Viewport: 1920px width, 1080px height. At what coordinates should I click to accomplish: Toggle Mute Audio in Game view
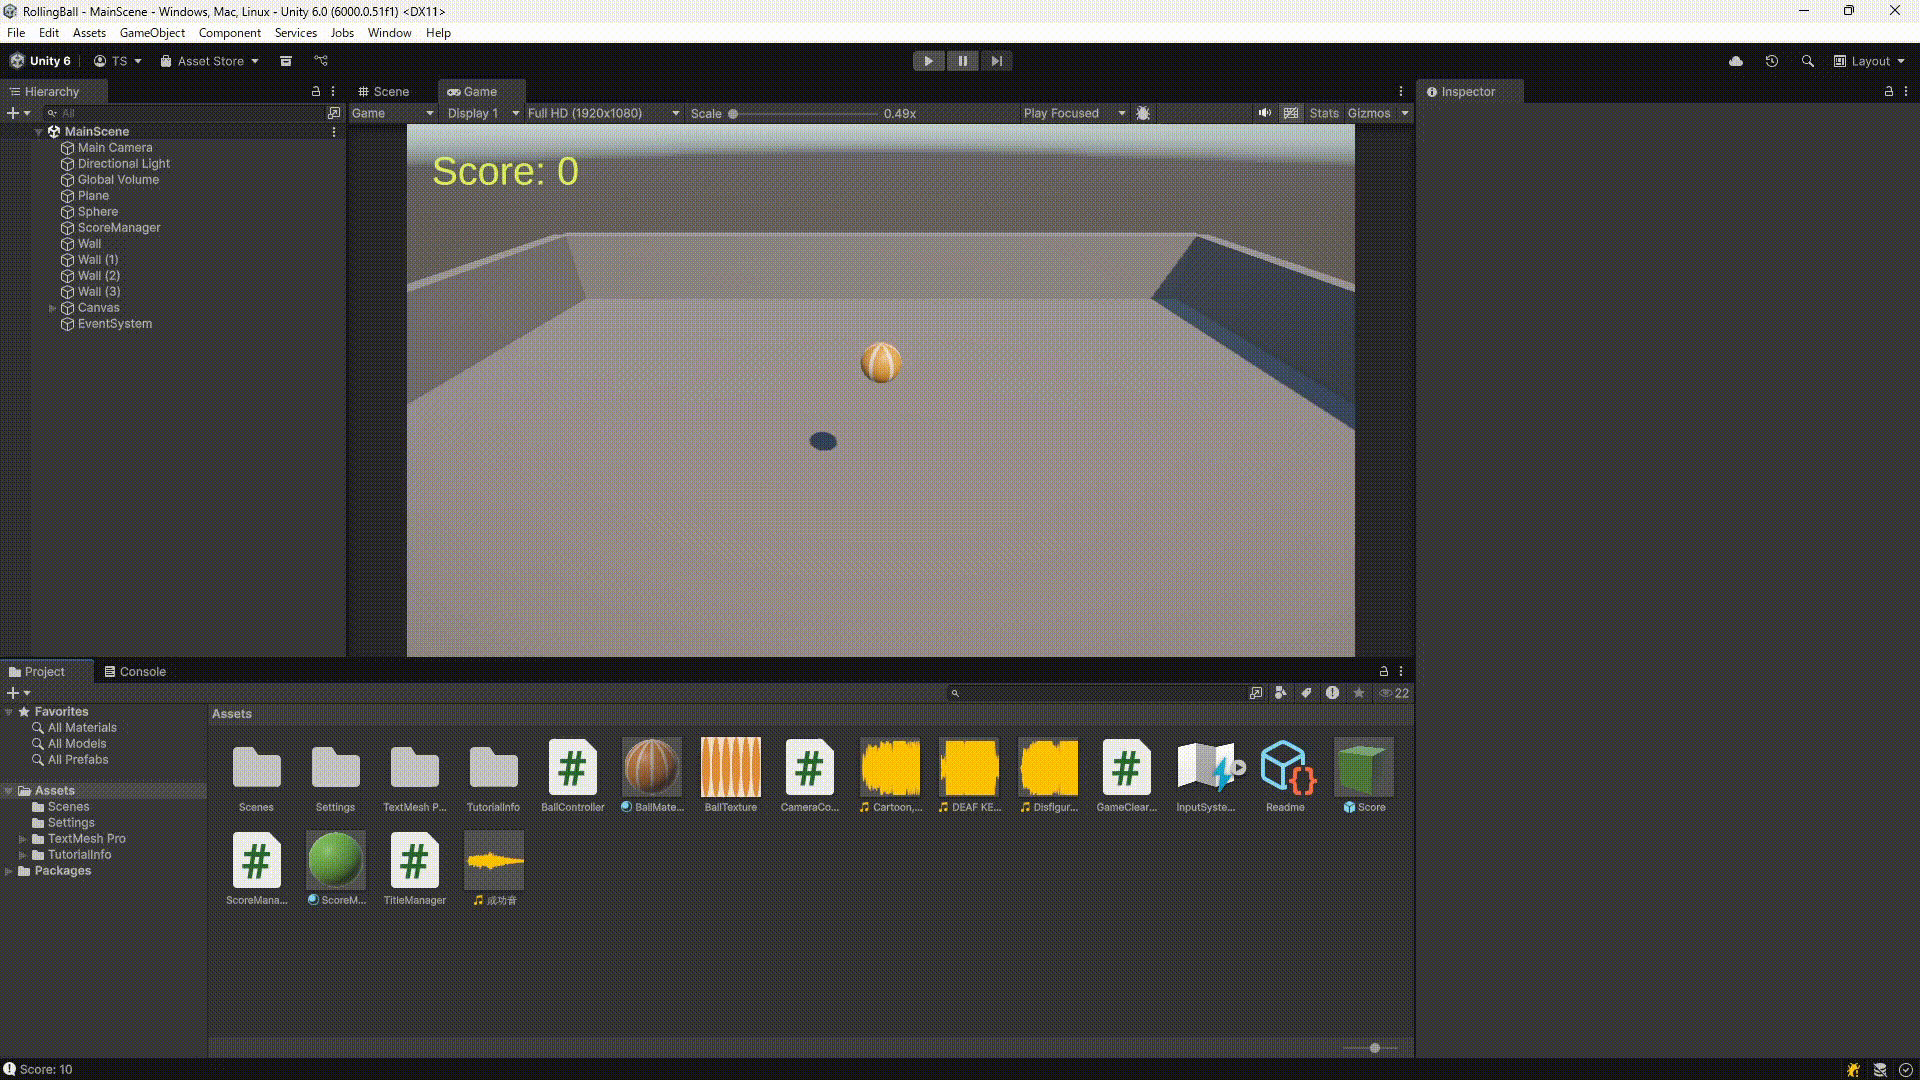click(x=1265, y=113)
